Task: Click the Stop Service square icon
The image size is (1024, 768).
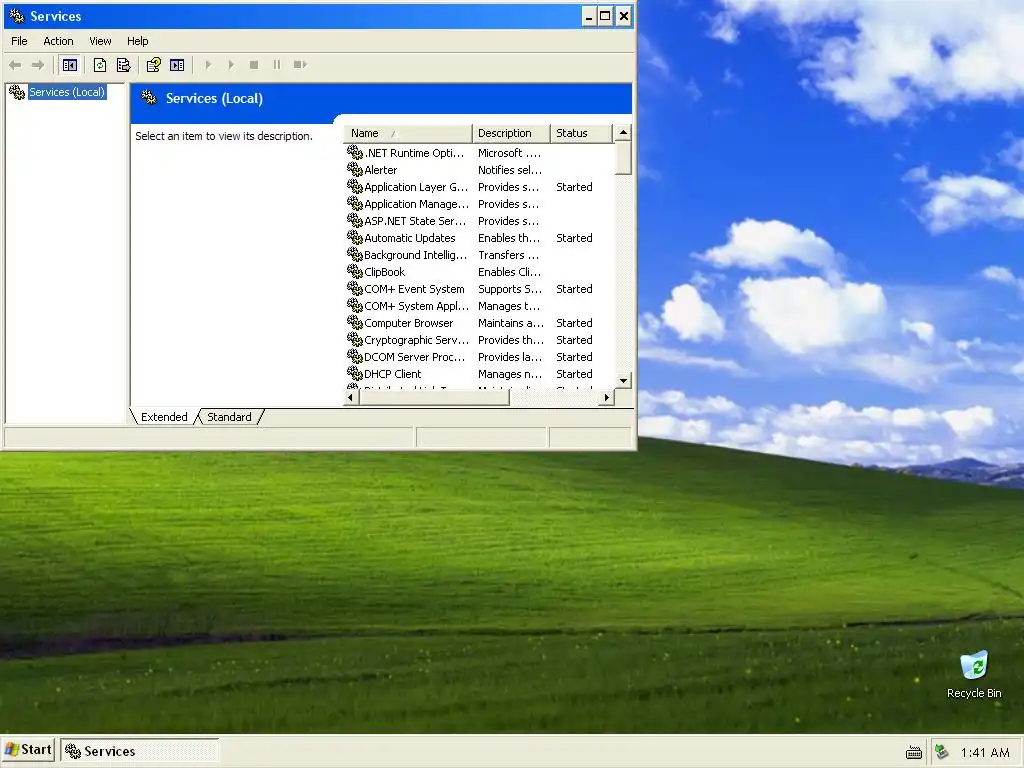Action: [254, 65]
